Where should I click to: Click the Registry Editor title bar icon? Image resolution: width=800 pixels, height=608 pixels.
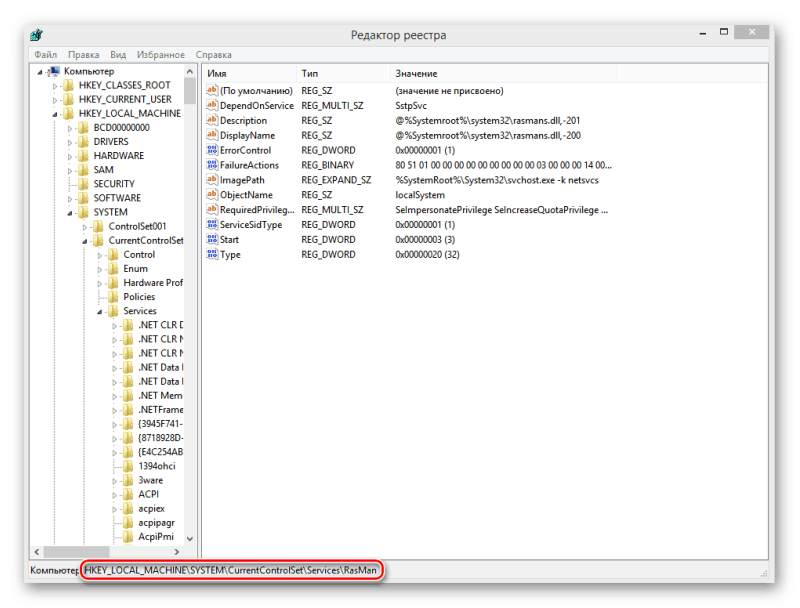(36, 35)
